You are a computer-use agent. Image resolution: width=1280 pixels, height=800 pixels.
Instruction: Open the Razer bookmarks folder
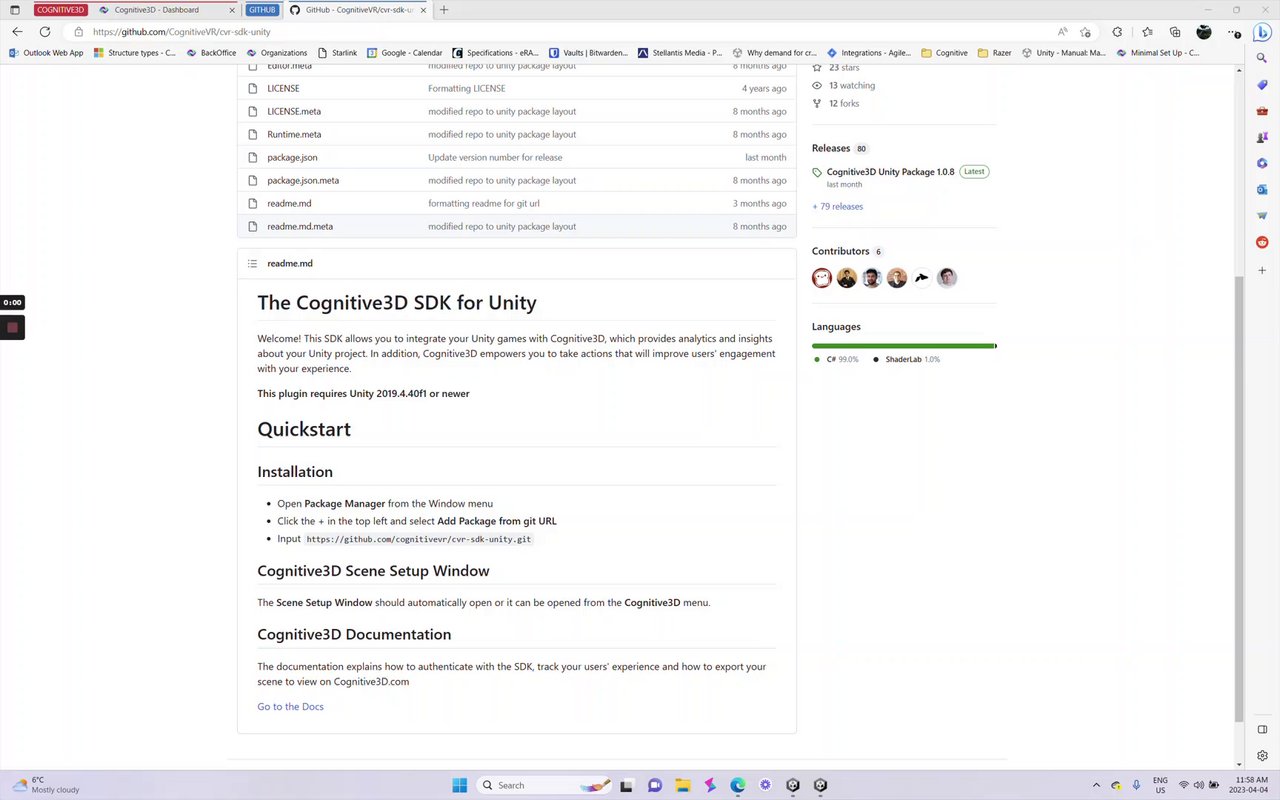[x=995, y=53]
